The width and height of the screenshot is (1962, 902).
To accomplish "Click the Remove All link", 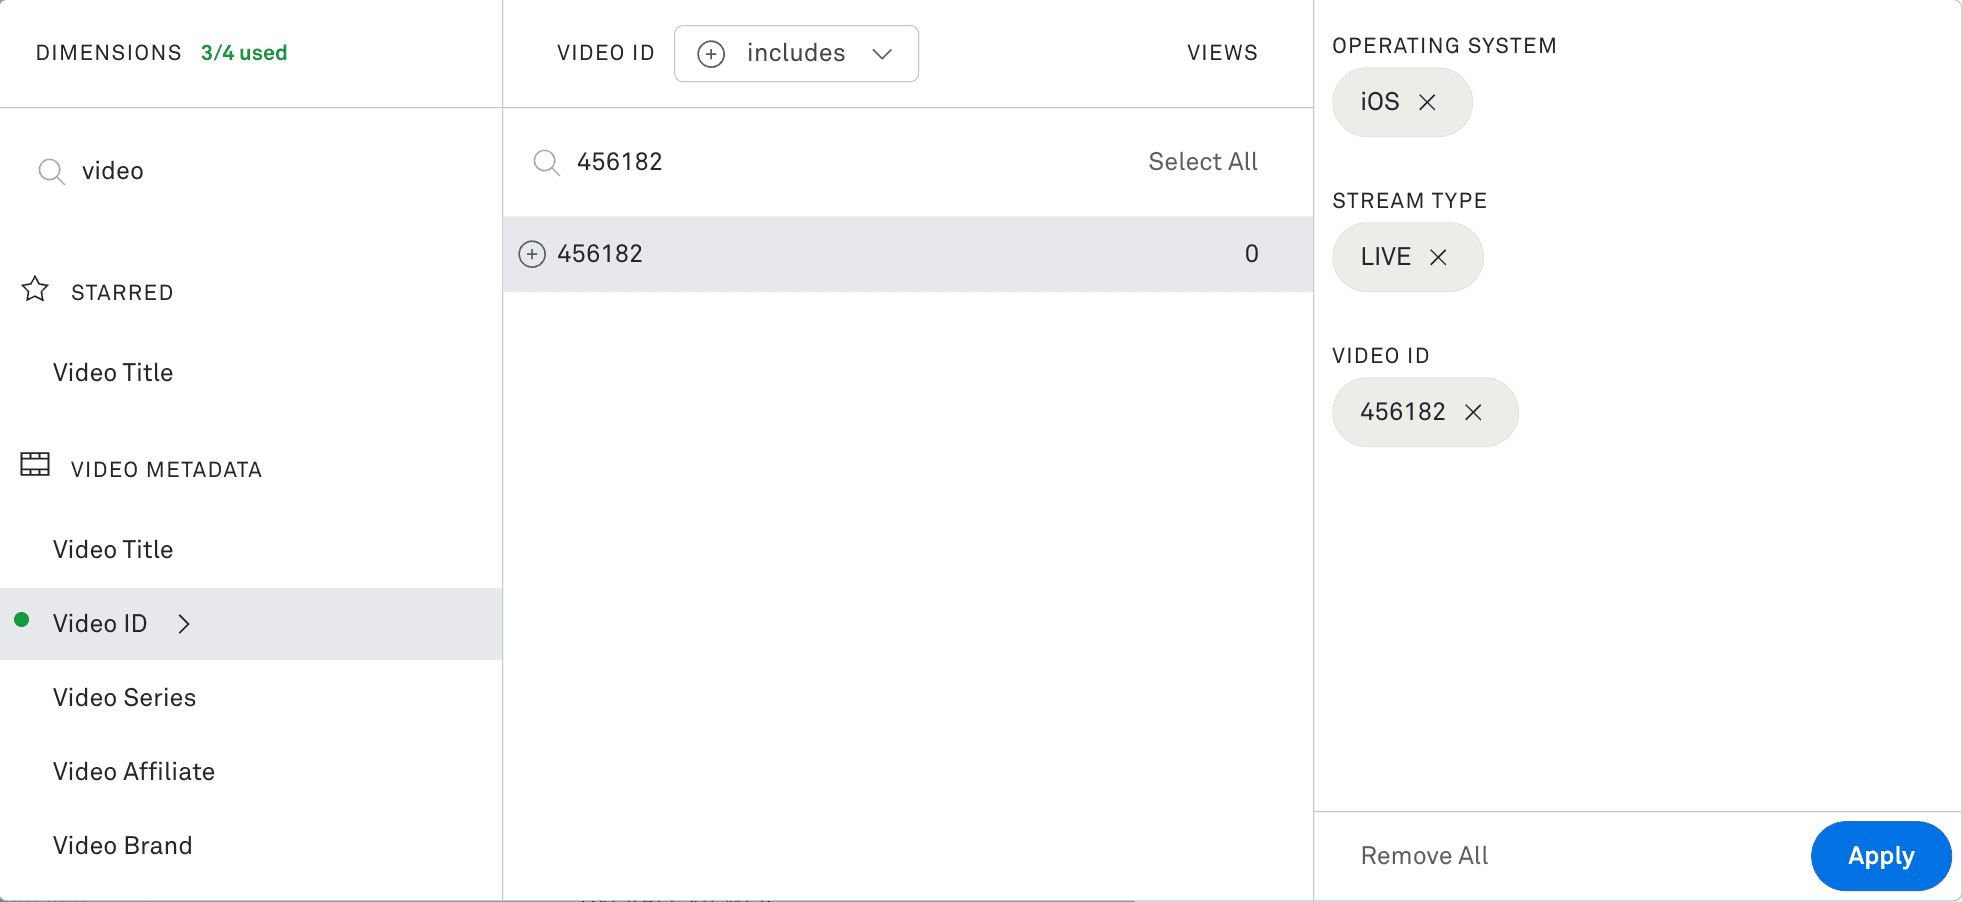I will coord(1423,855).
